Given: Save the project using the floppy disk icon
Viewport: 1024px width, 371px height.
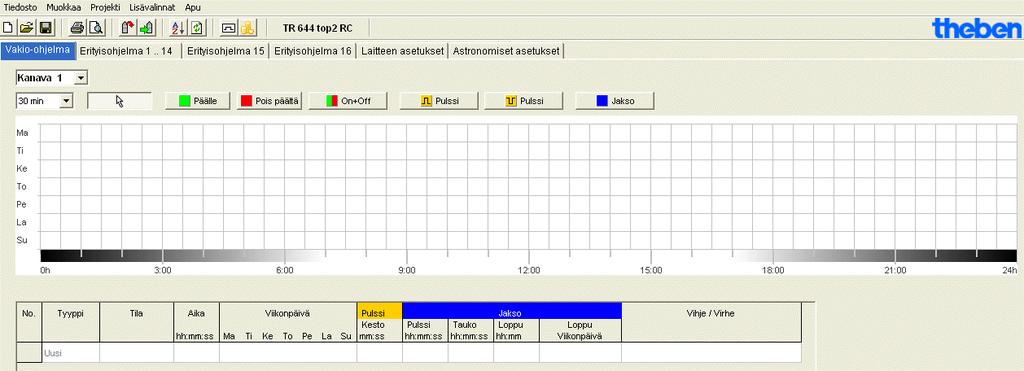Looking at the screenshot, I should (45, 28).
